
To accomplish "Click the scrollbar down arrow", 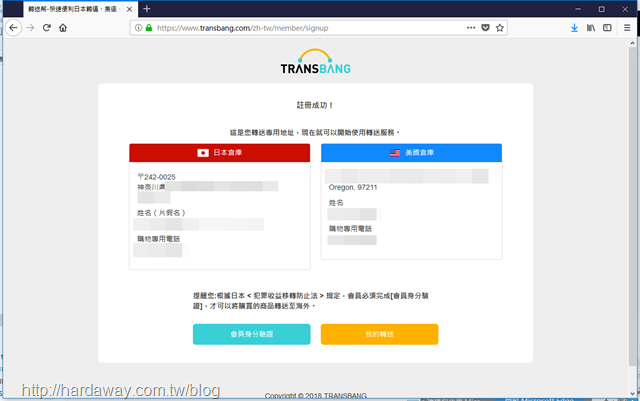I will (x=632, y=394).
